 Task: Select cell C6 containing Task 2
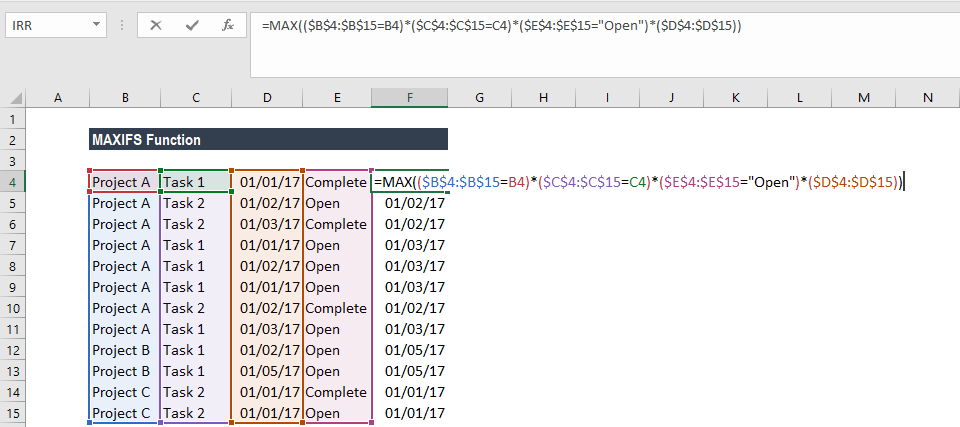pyautogui.click(x=195, y=224)
